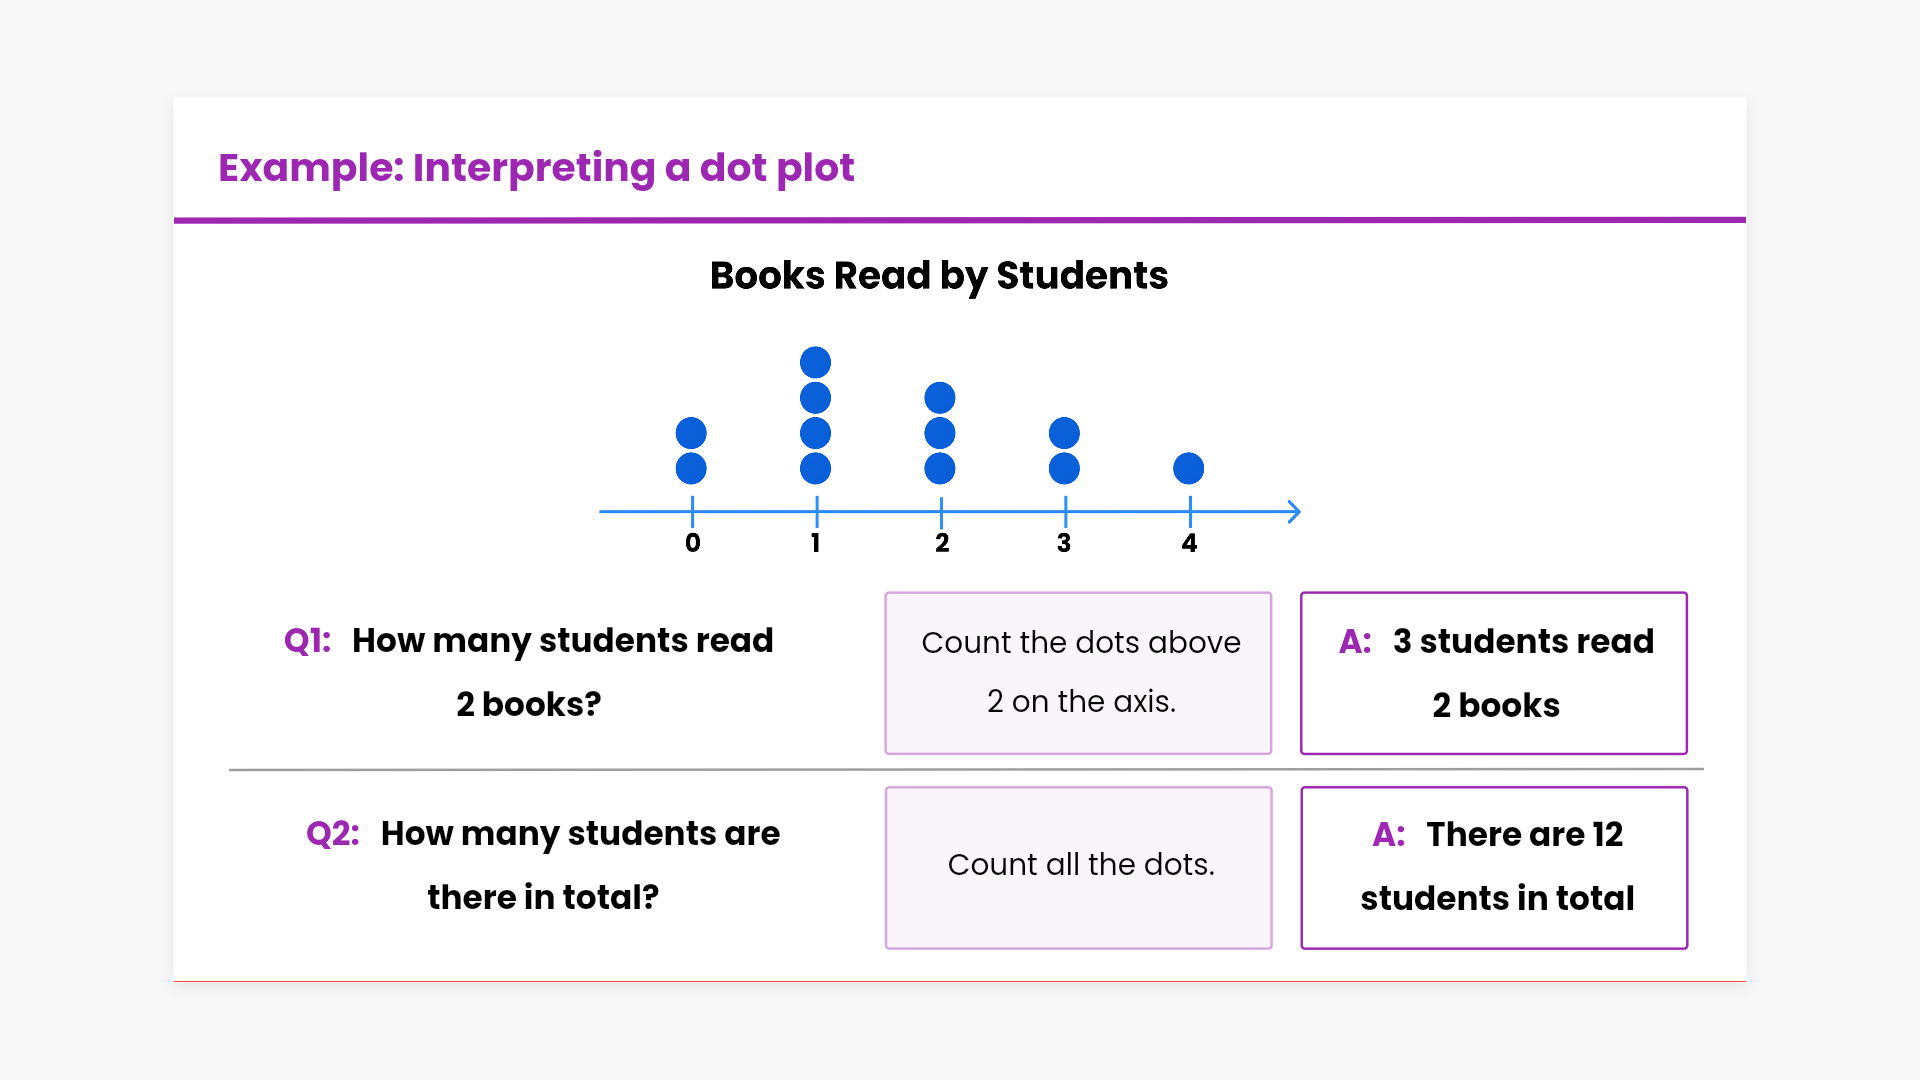Click the arrowhead at the axis end
Image resolution: width=1920 pixels, height=1080 pixels.
point(1294,512)
